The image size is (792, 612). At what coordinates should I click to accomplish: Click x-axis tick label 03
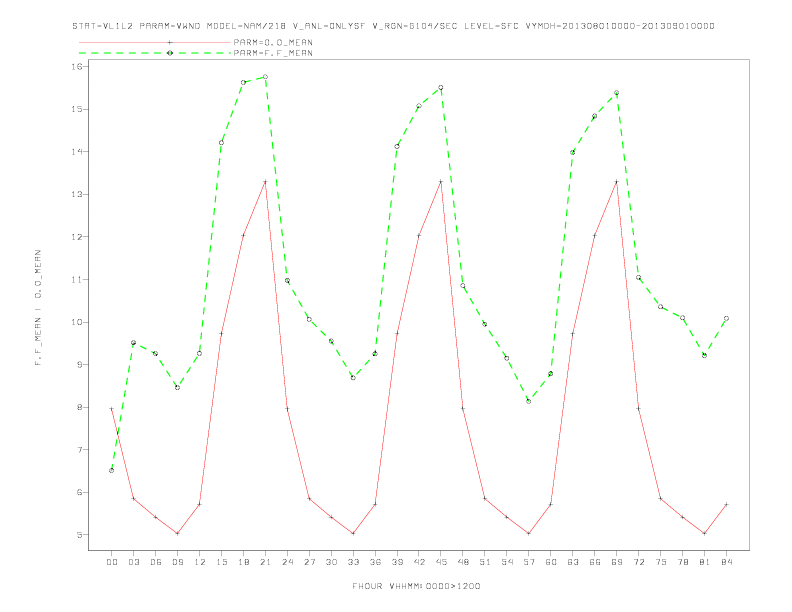click(133, 562)
